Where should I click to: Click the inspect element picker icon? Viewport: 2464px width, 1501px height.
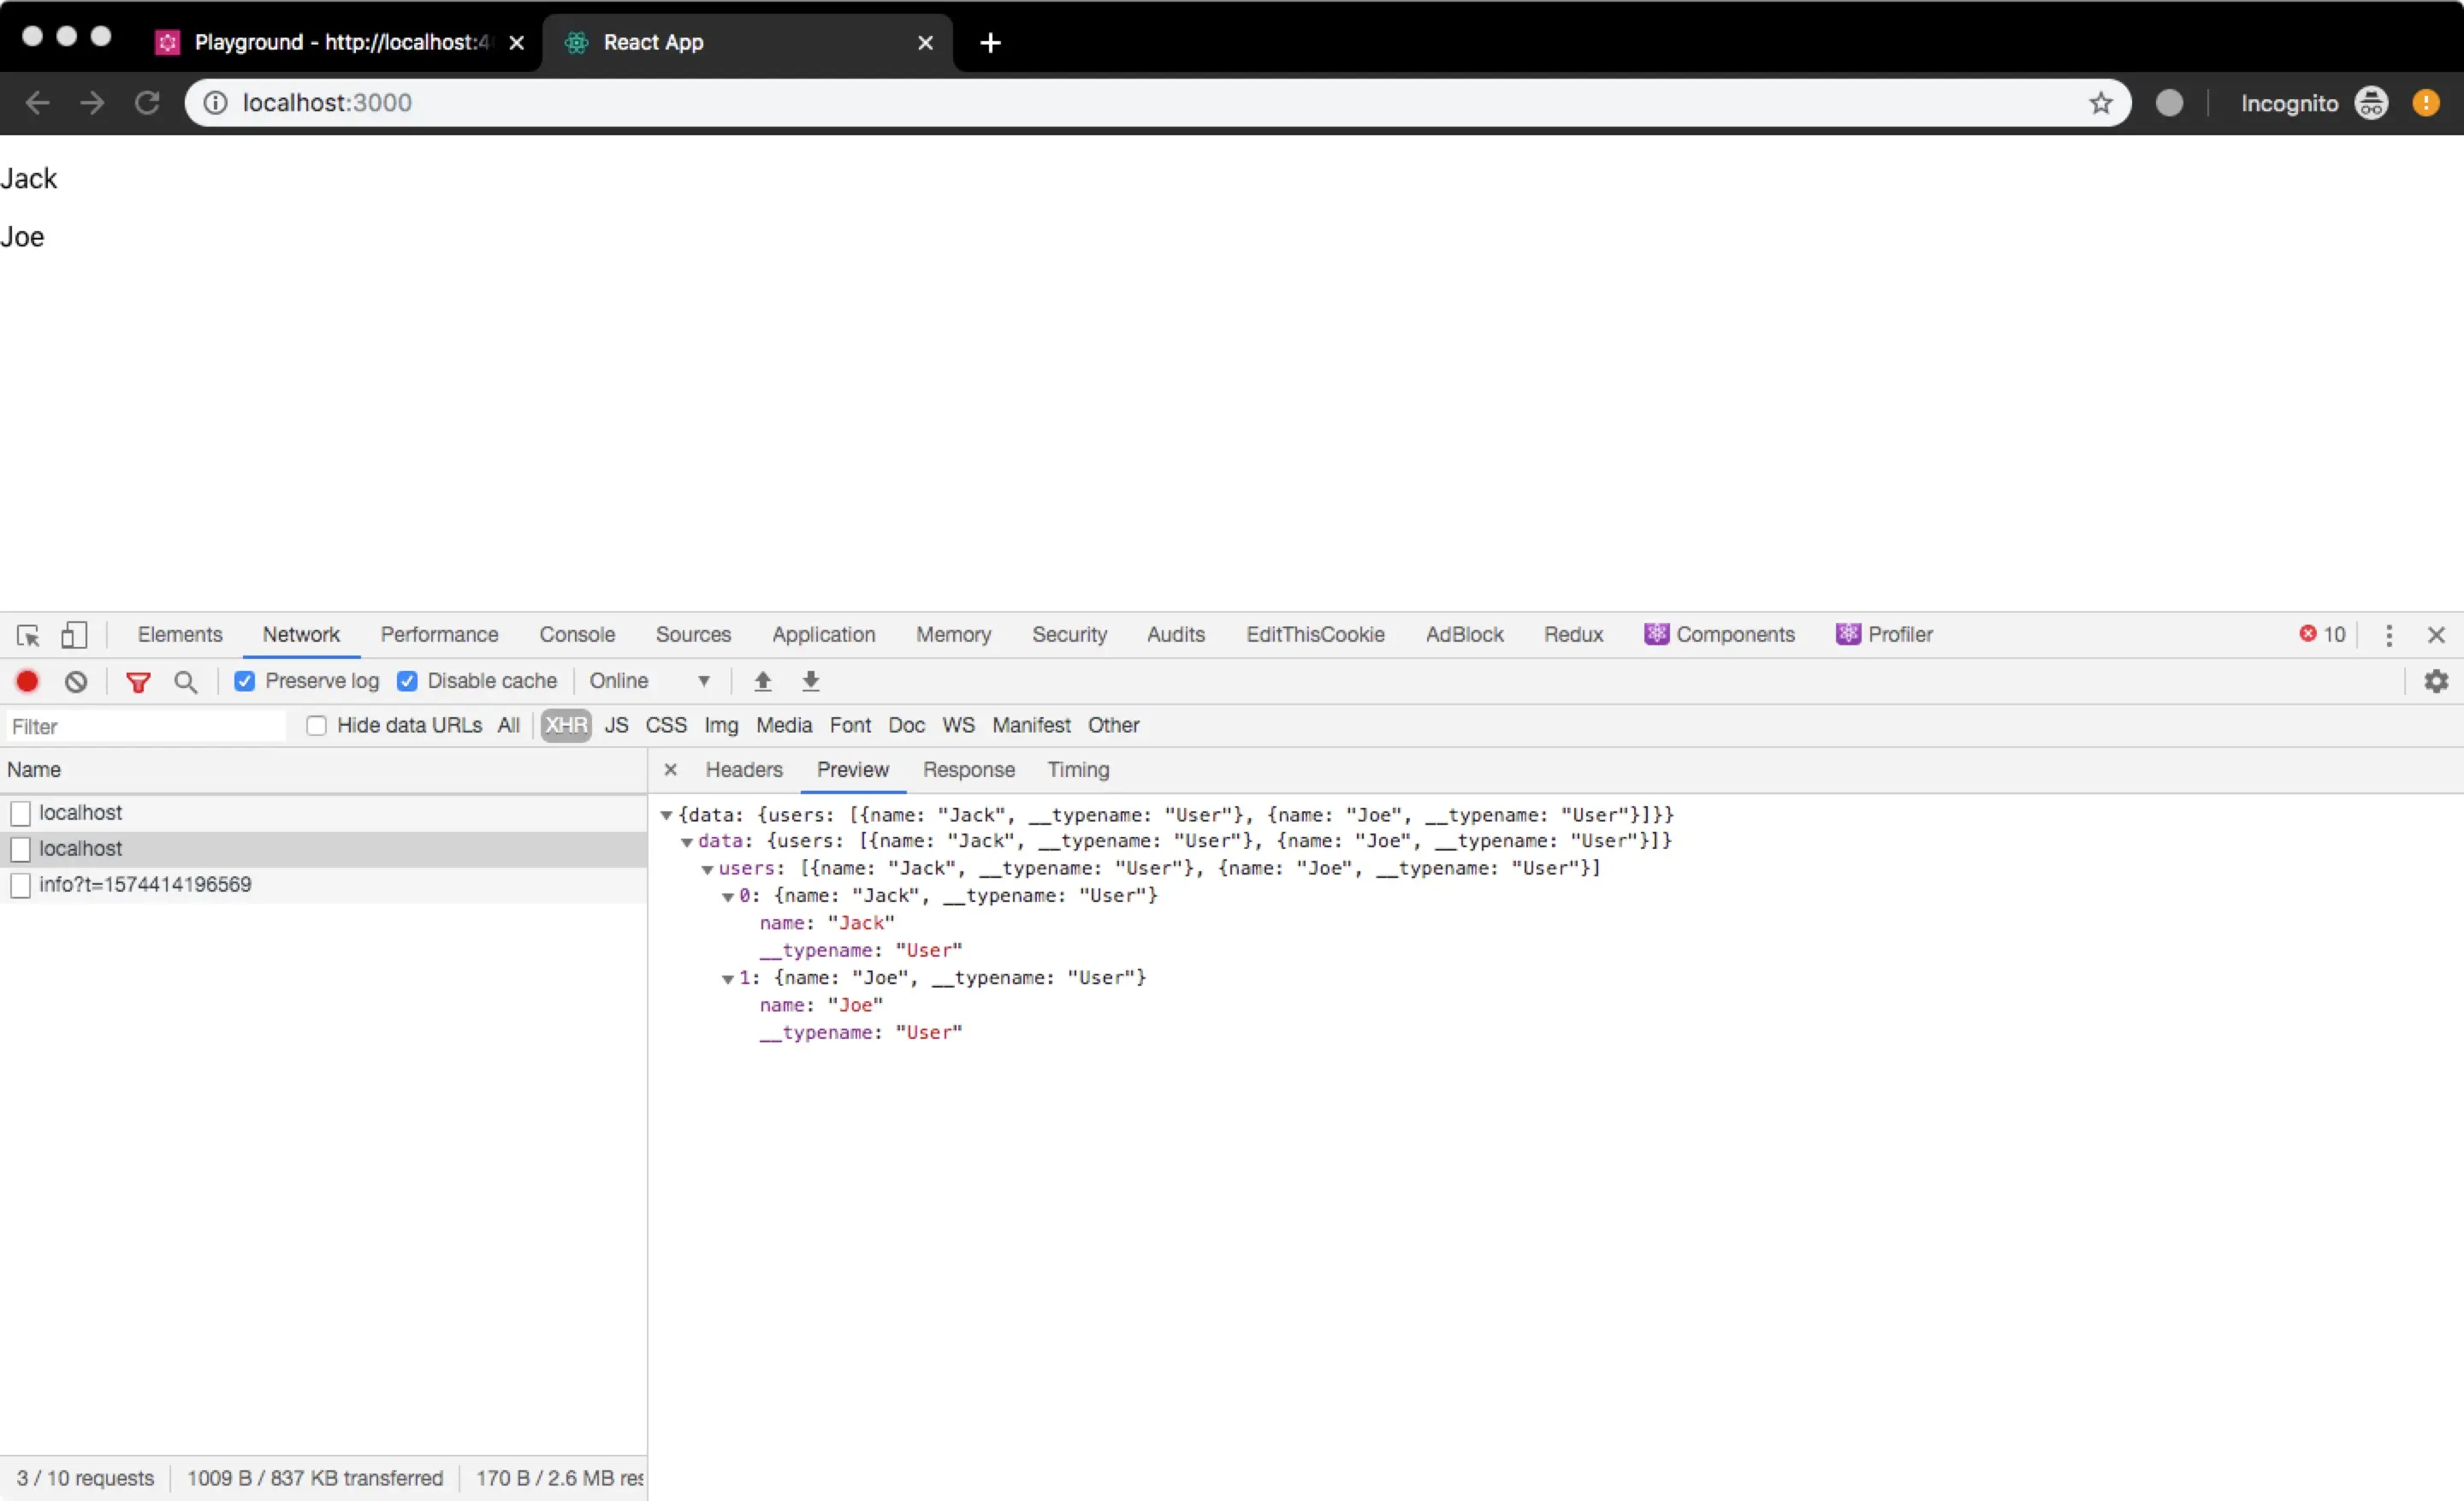coord(28,635)
